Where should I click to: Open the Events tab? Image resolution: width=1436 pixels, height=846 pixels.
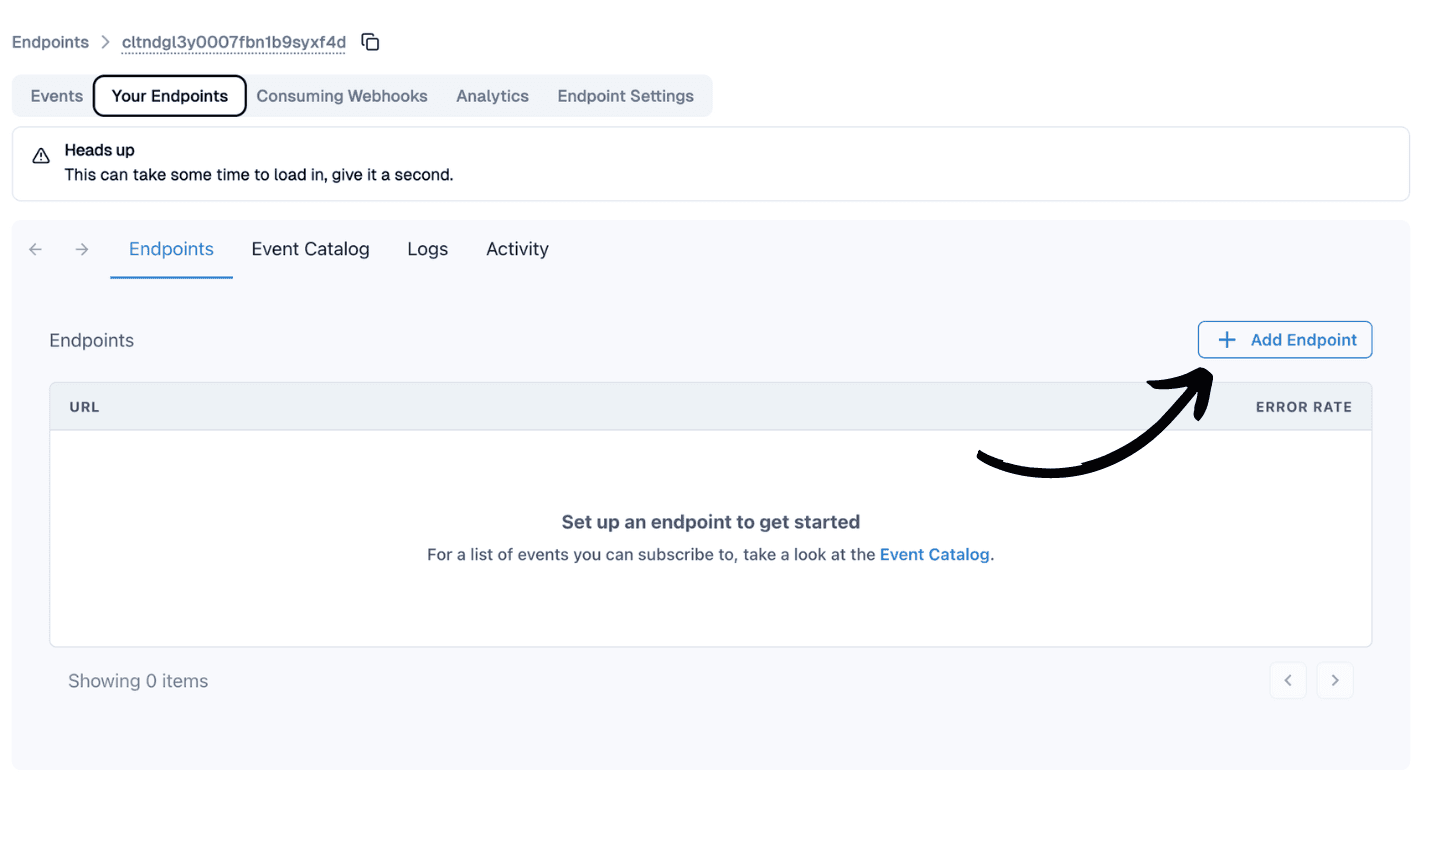point(56,96)
